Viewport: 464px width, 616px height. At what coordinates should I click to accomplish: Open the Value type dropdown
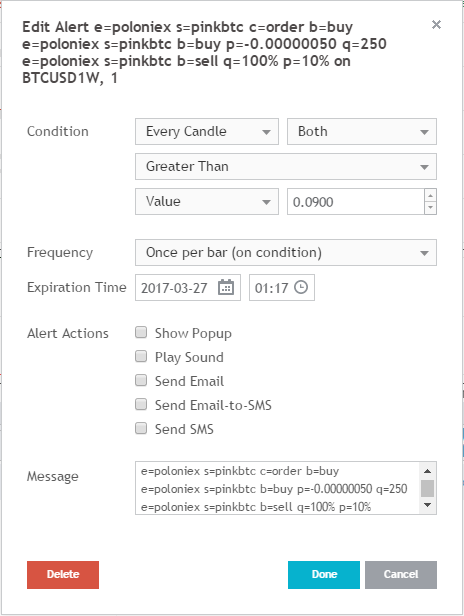click(207, 202)
